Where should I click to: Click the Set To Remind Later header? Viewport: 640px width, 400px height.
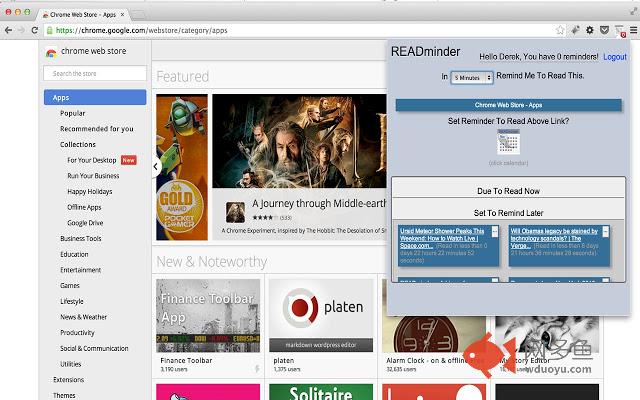coord(508,213)
